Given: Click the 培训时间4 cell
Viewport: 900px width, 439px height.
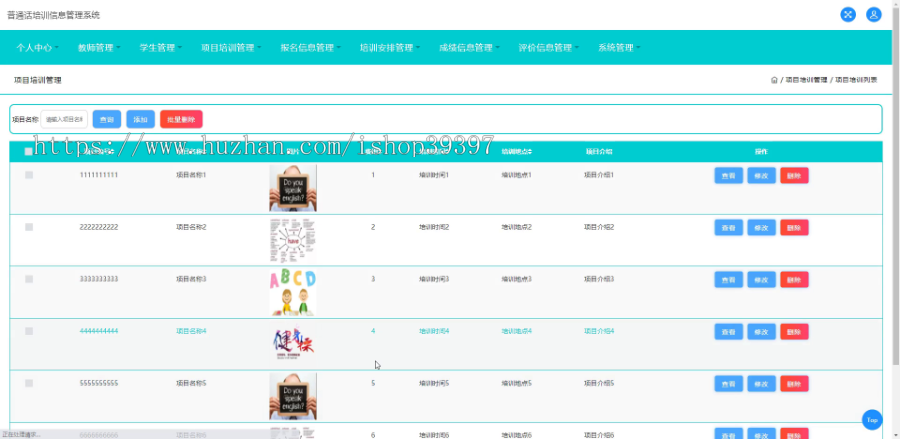Looking at the screenshot, I should click(434, 331).
